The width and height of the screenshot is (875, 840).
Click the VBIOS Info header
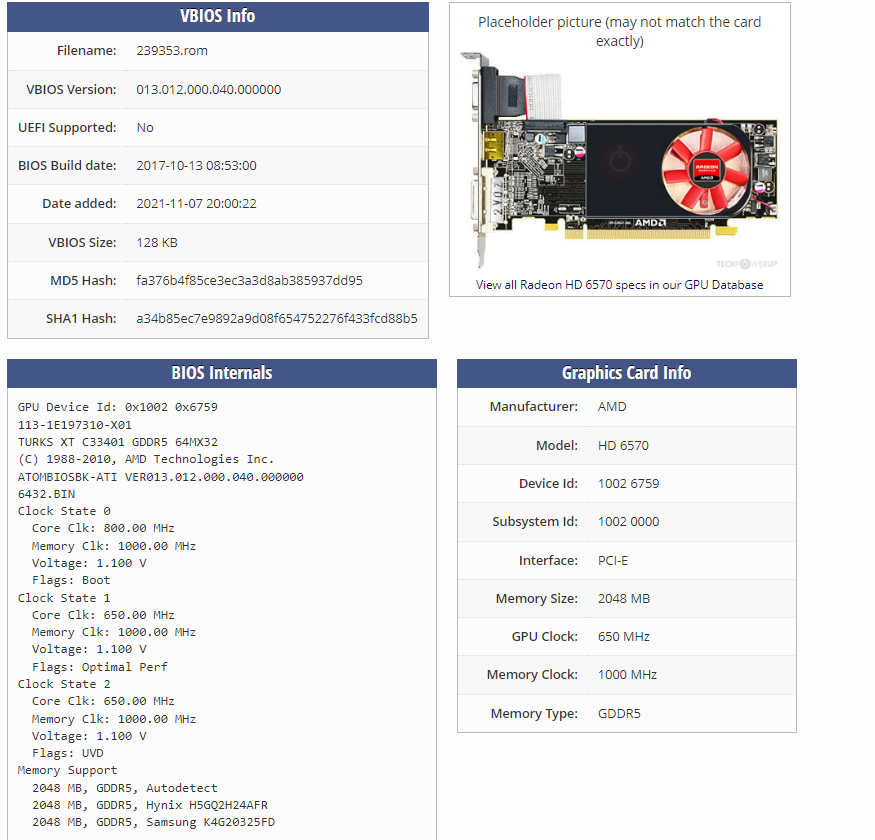(218, 16)
